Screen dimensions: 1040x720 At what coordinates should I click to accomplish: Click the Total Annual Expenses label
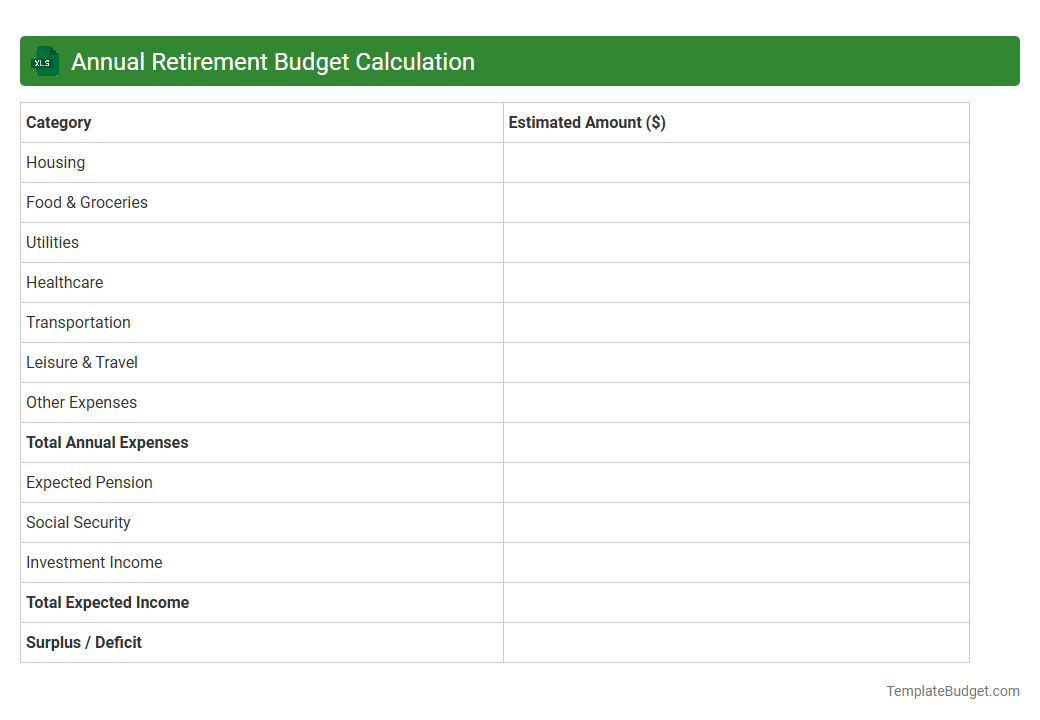coord(107,442)
